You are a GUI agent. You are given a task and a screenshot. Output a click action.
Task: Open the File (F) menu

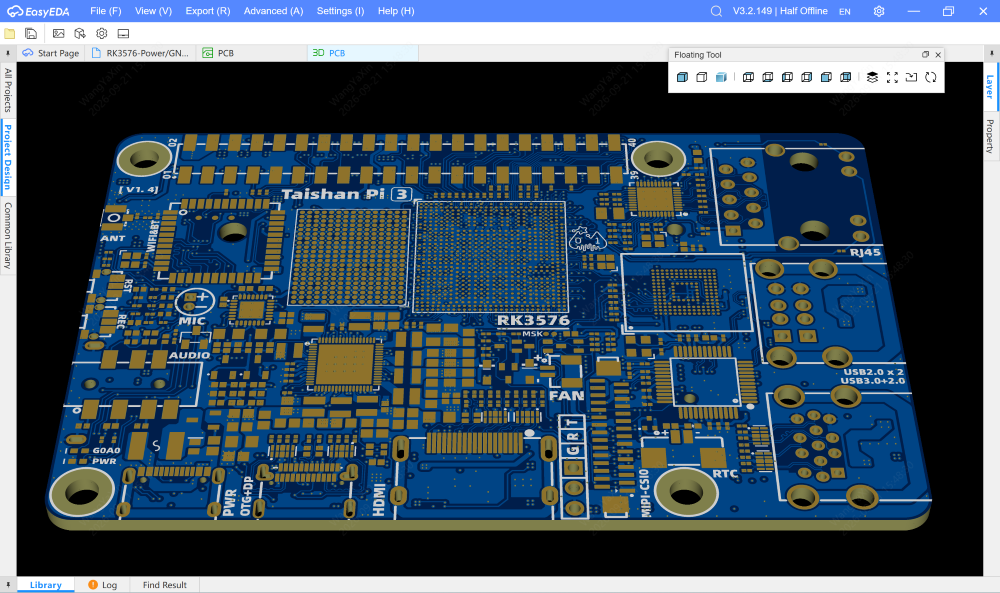coord(106,11)
